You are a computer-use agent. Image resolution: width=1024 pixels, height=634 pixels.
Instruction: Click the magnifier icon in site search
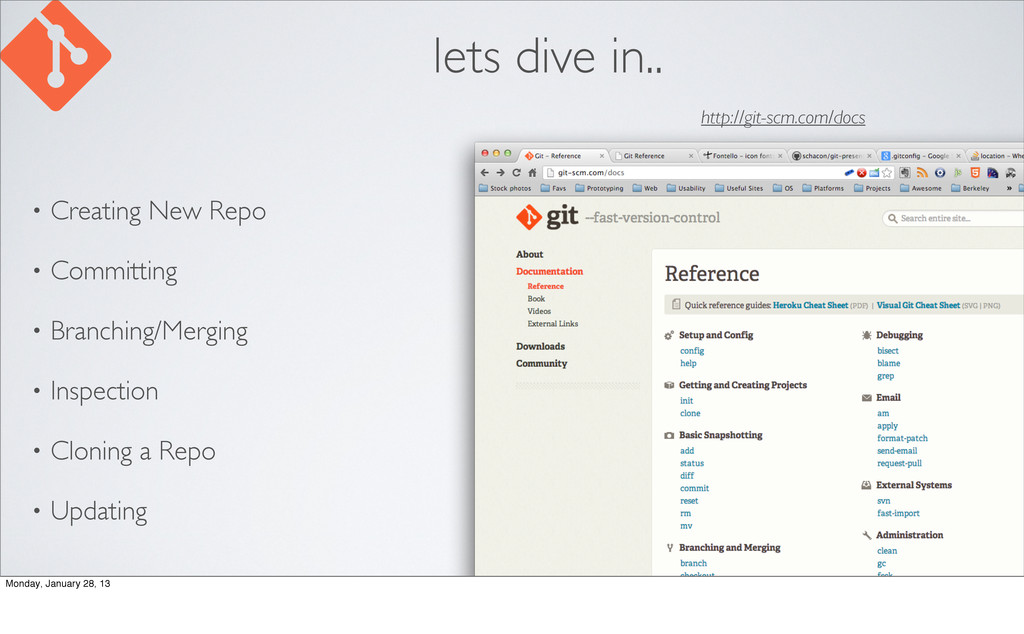pyautogui.click(x=892, y=218)
